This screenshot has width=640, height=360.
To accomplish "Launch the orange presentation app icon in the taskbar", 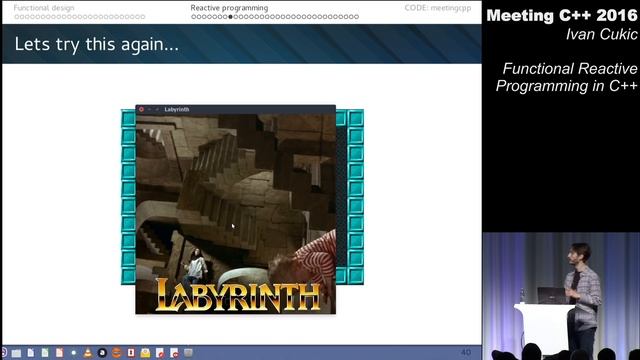I will [x=60, y=353].
